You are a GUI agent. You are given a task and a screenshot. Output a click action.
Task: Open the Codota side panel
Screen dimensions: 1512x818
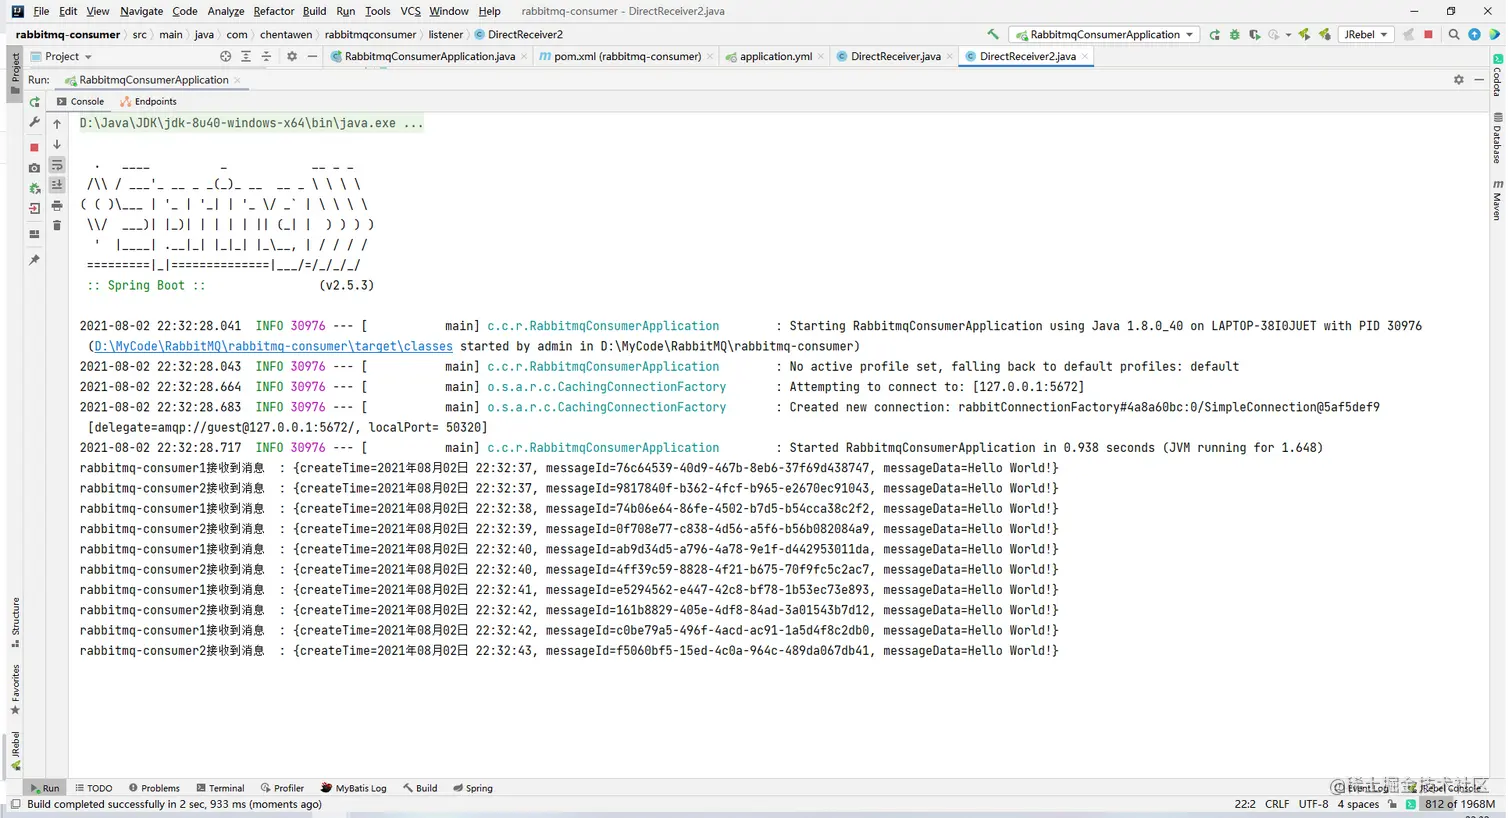[x=1497, y=76]
